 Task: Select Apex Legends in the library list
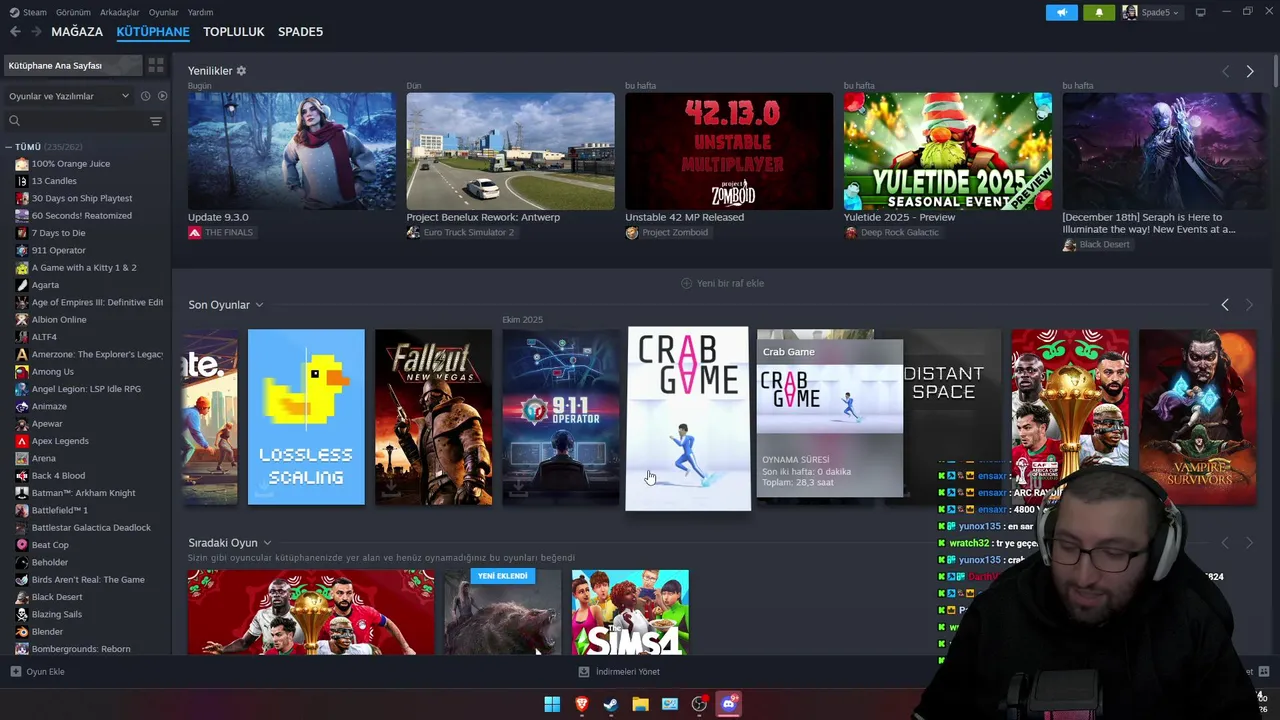60,441
